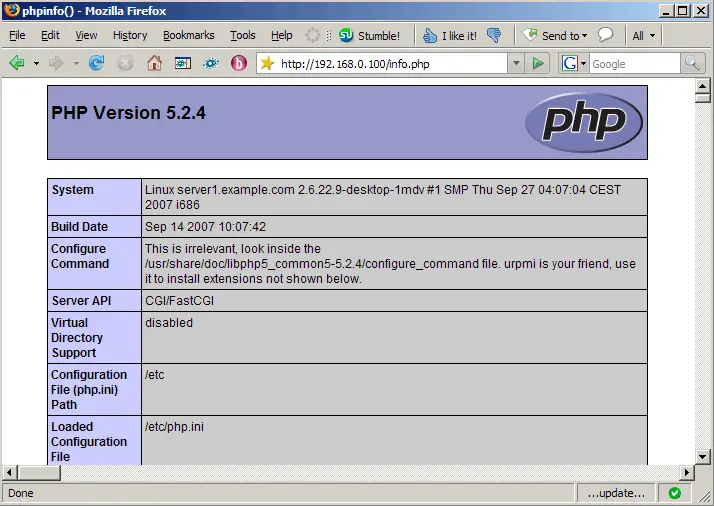The width and height of the screenshot is (714, 506).
Task: Open the address bar history dropdown
Action: point(516,63)
